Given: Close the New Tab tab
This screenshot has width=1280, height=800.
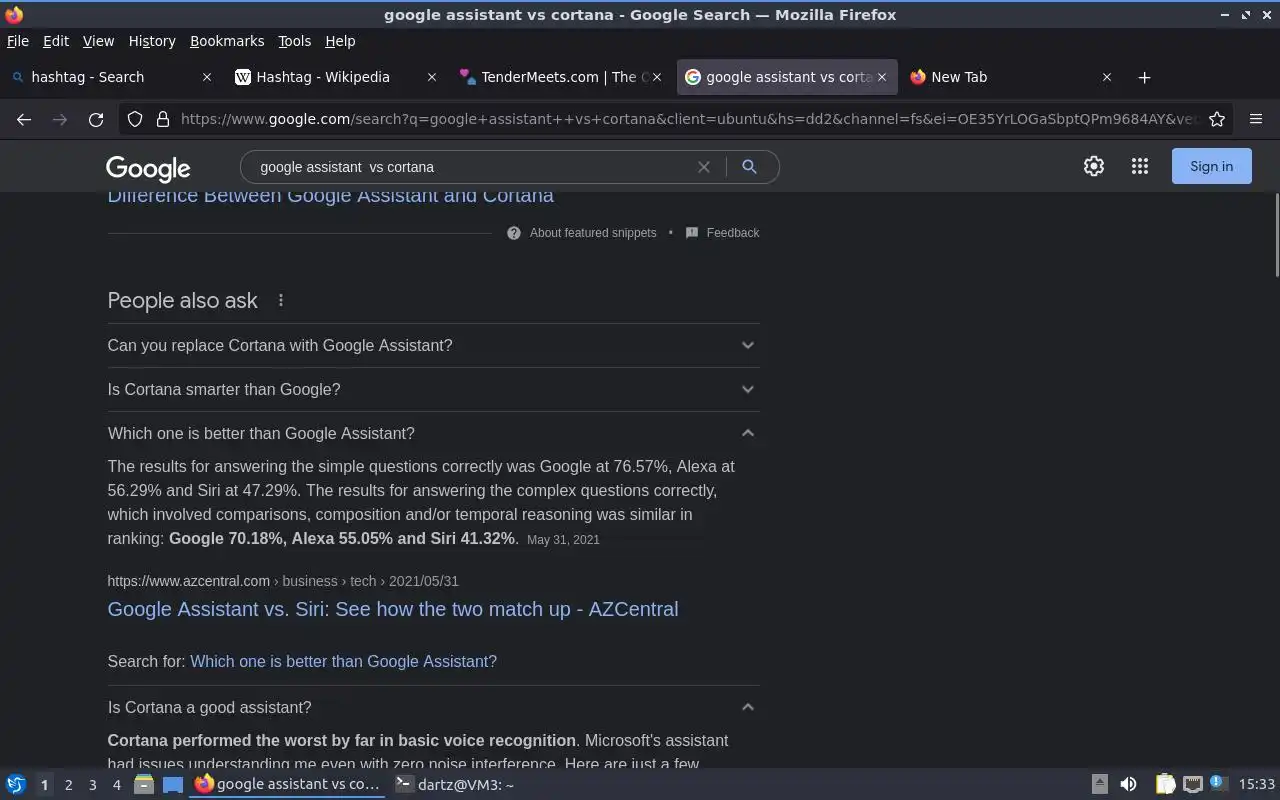Looking at the screenshot, I should point(1107,77).
